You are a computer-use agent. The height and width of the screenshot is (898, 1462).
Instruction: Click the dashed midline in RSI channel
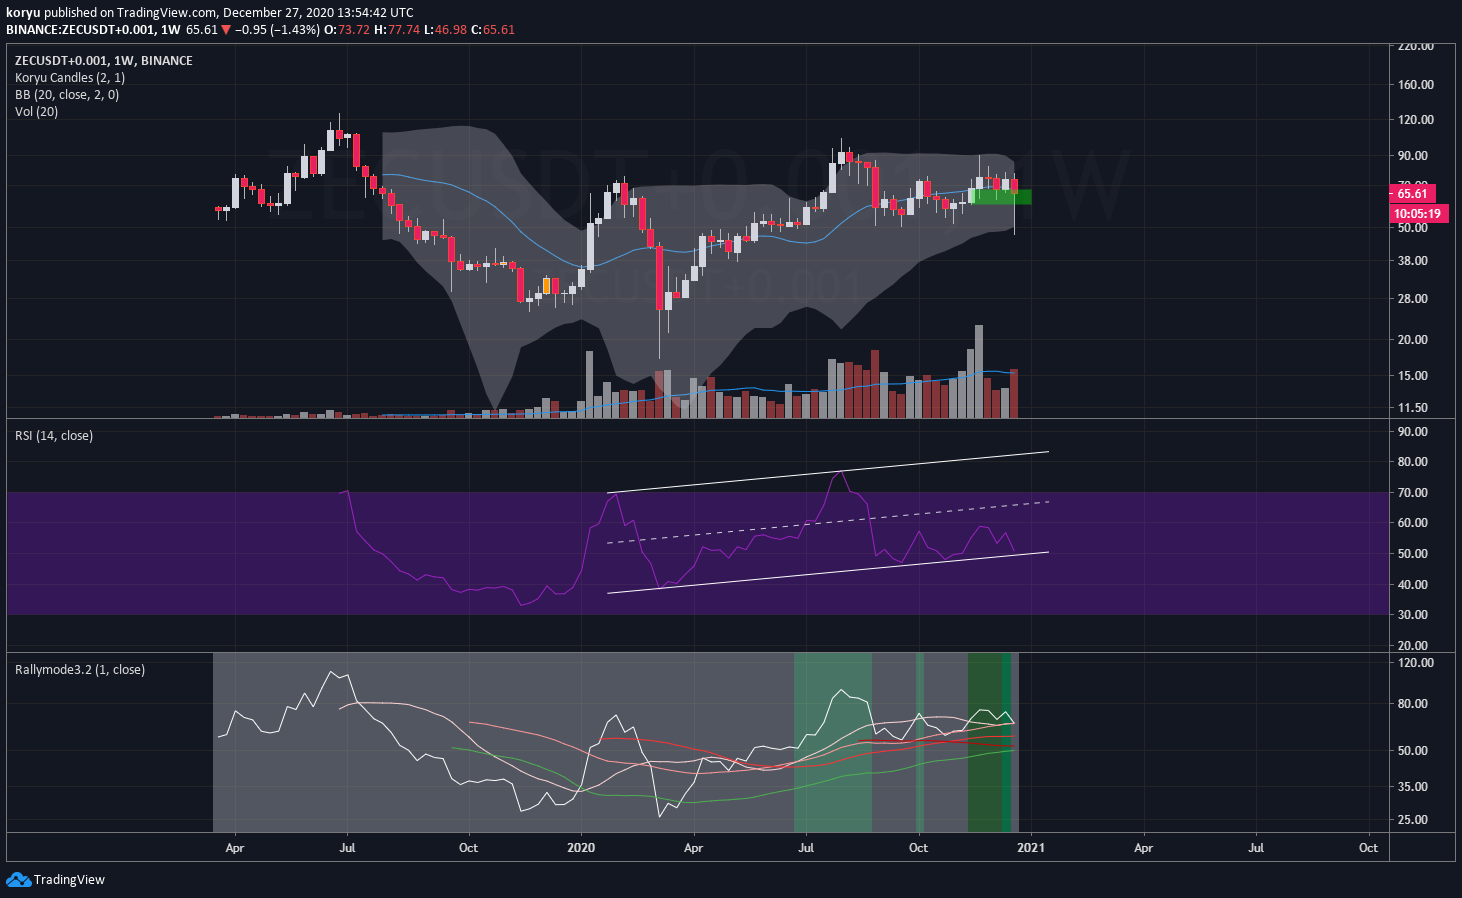tap(828, 522)
